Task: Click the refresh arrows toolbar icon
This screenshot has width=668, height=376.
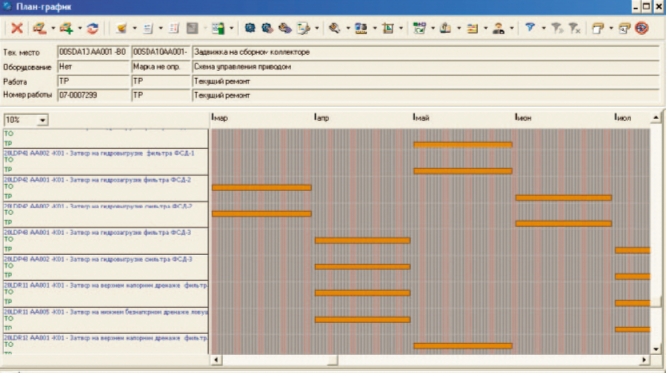Action: click(x=92, y=29)
